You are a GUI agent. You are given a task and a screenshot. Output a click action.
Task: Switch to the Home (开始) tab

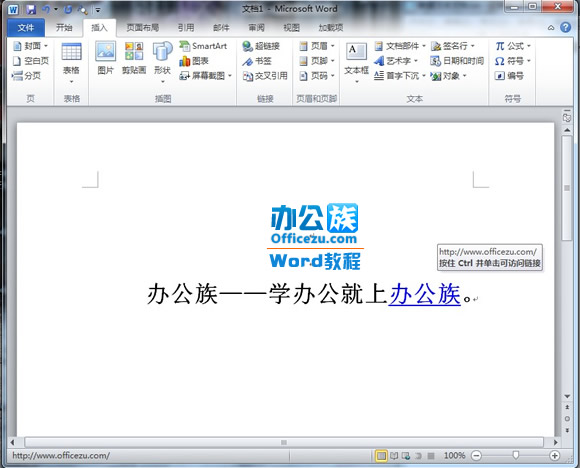(x=64, y=27)
